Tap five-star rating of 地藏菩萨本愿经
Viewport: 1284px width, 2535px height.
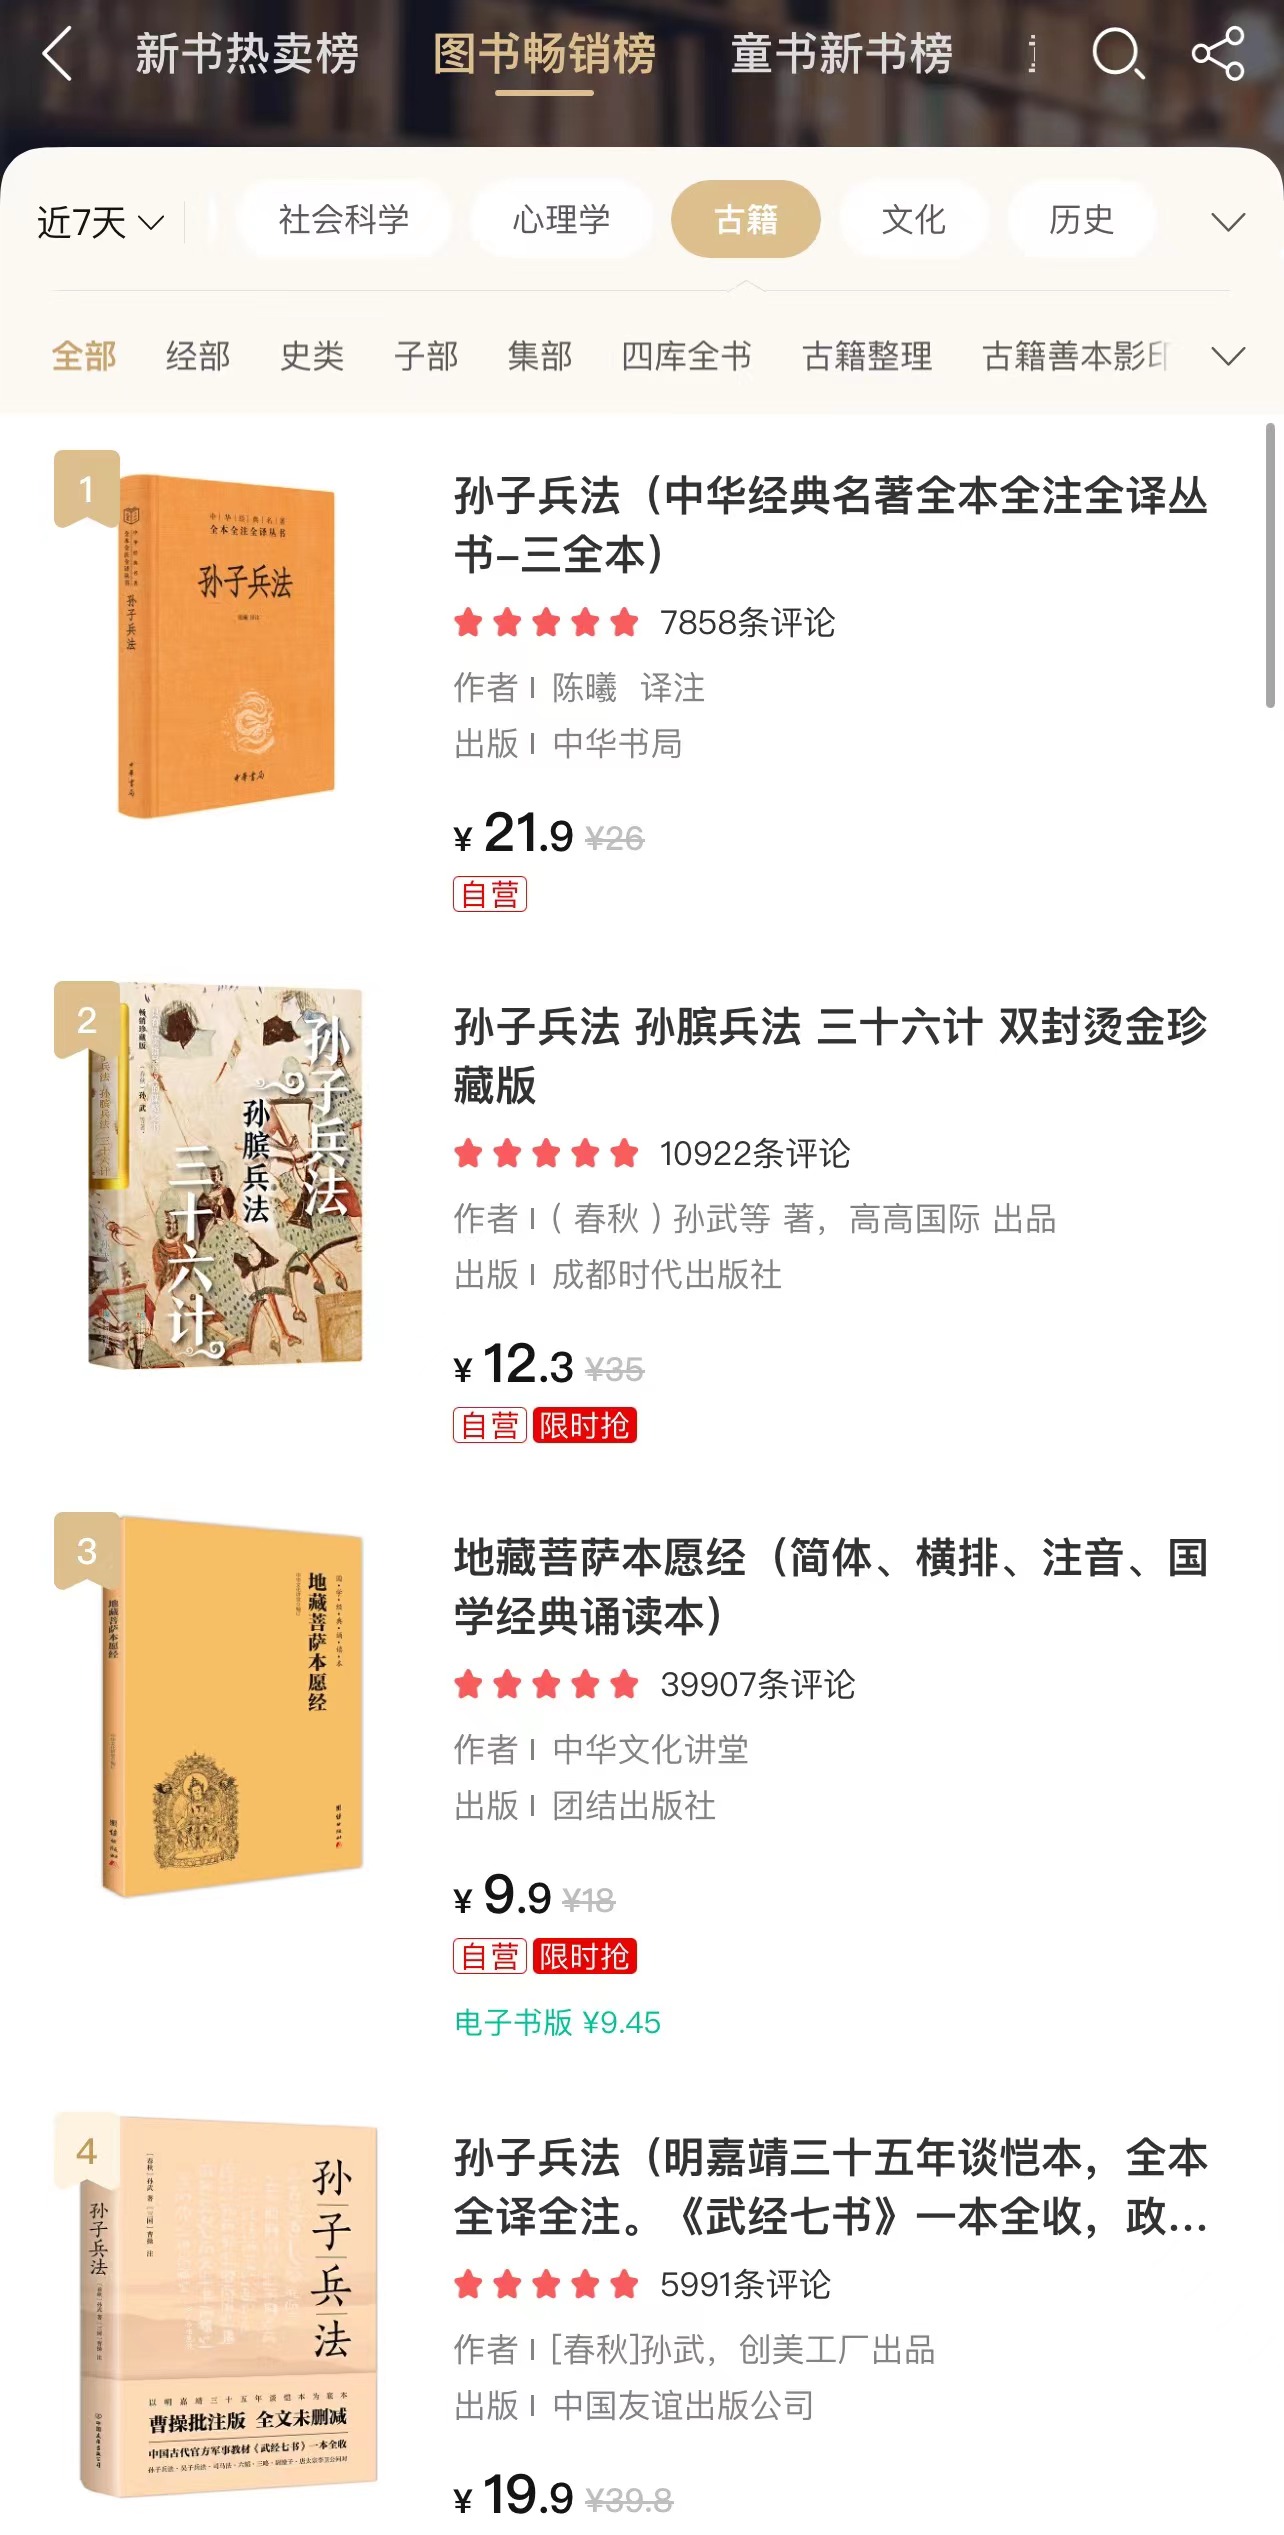point(546,1685)
